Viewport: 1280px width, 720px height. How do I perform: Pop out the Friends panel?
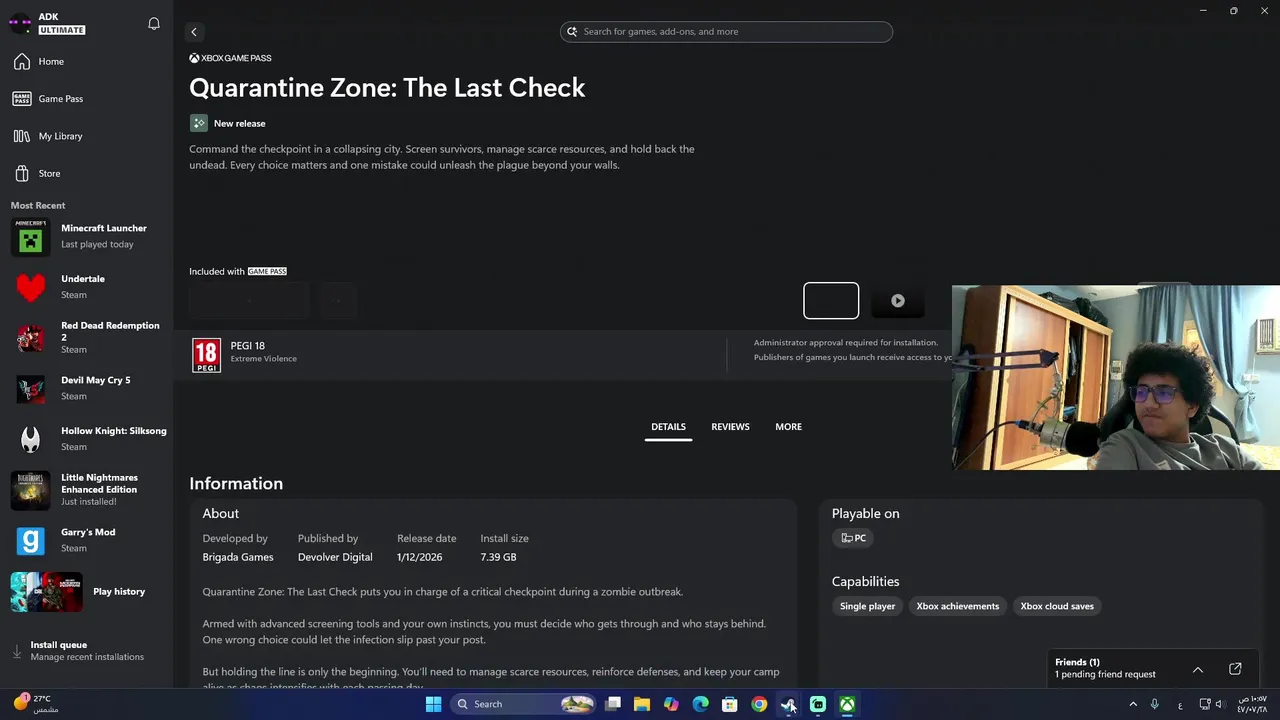pyautogui.click(x=1235, y=669)
